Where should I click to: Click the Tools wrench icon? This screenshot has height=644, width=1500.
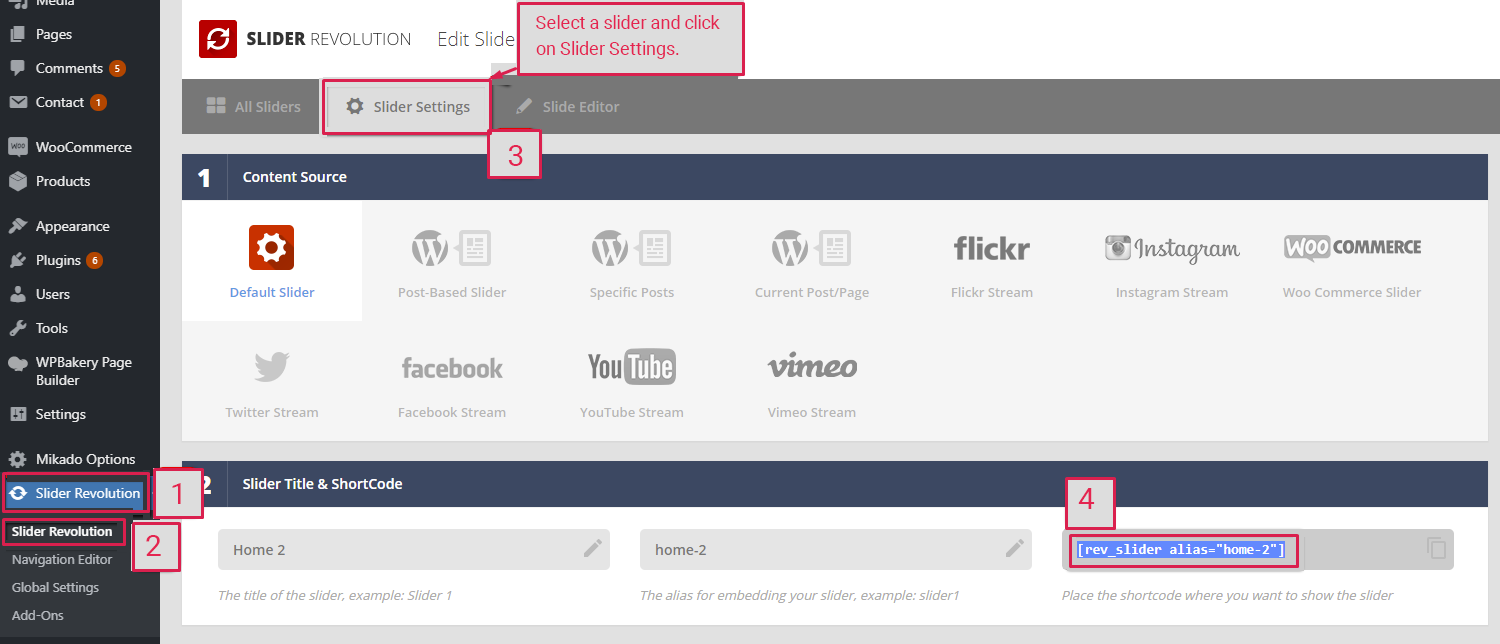(18, 328)
